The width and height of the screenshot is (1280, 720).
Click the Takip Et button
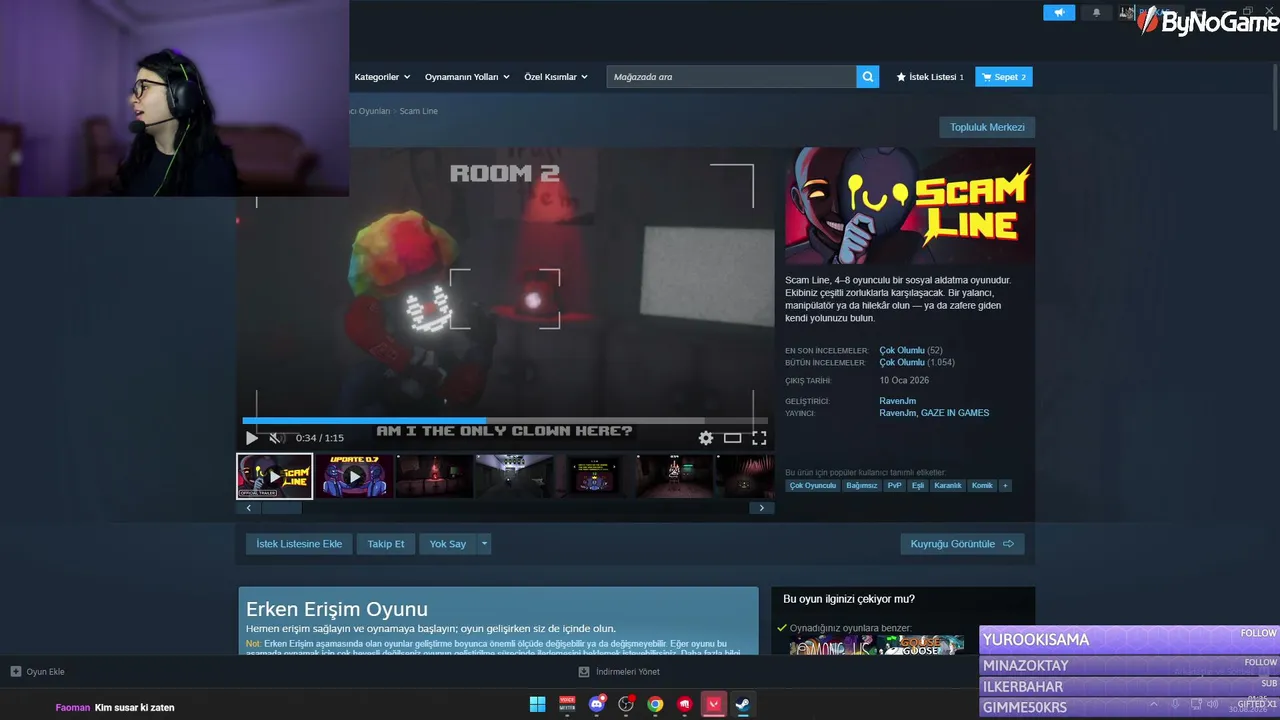386,544
